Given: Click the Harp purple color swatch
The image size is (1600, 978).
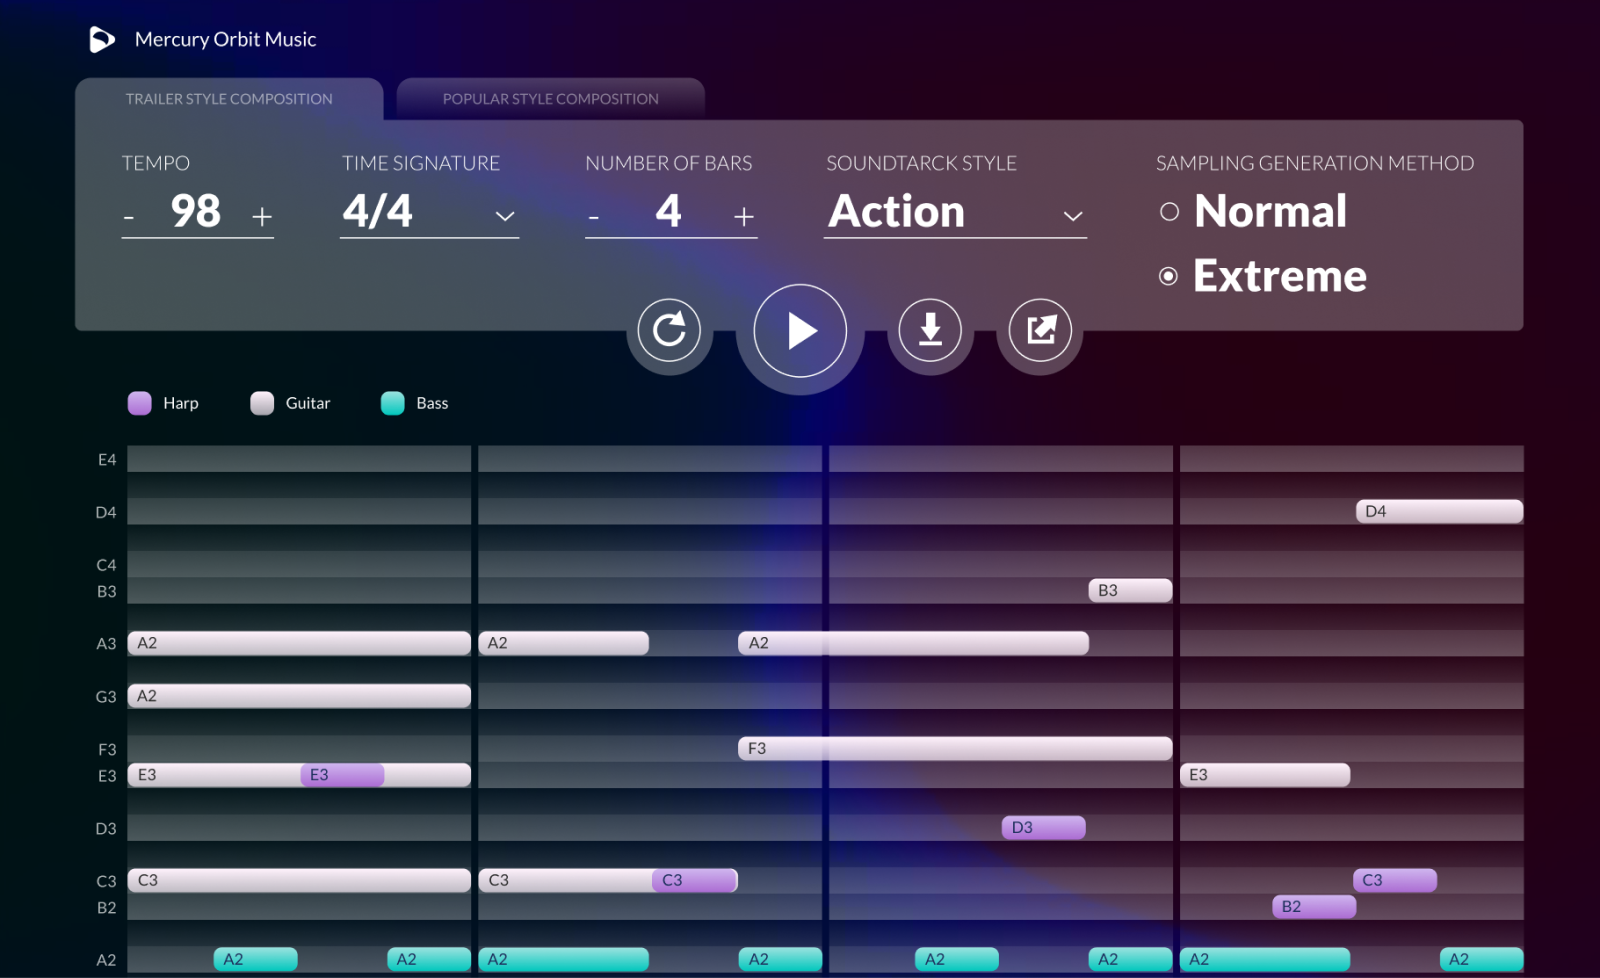Looking at the screenshot, I should pos(140,403).
